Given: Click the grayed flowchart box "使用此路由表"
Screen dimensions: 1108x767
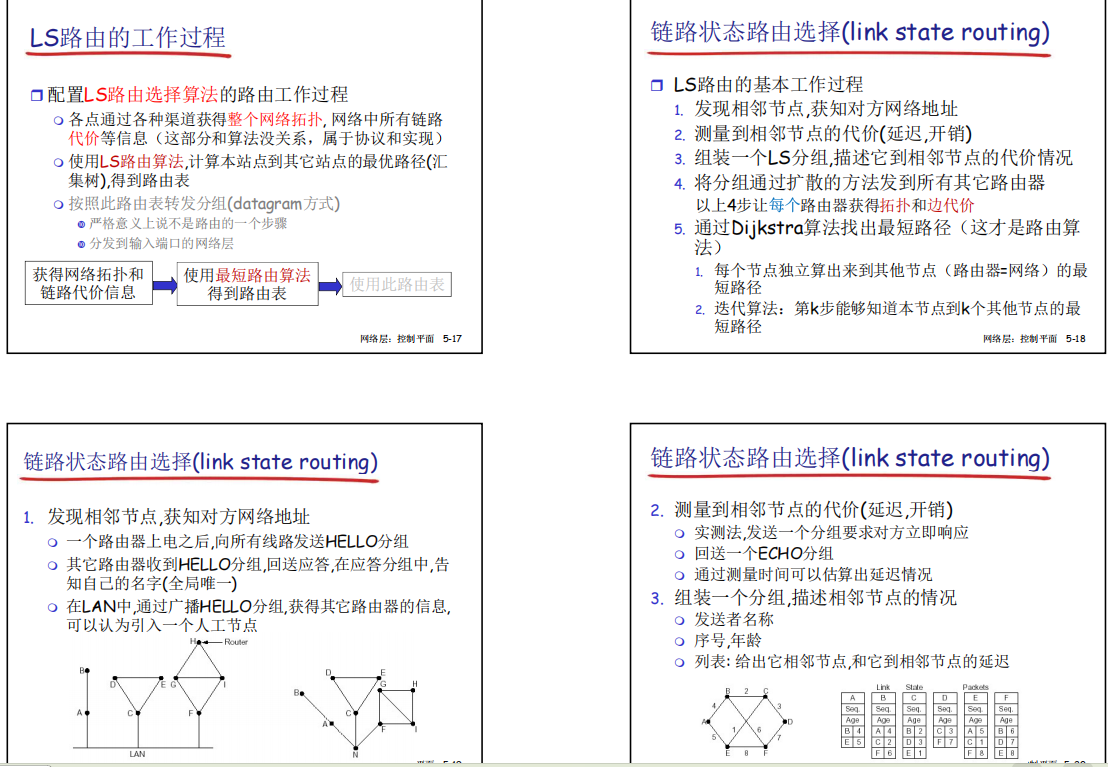Looking at the screenshot, I should 397,284.
